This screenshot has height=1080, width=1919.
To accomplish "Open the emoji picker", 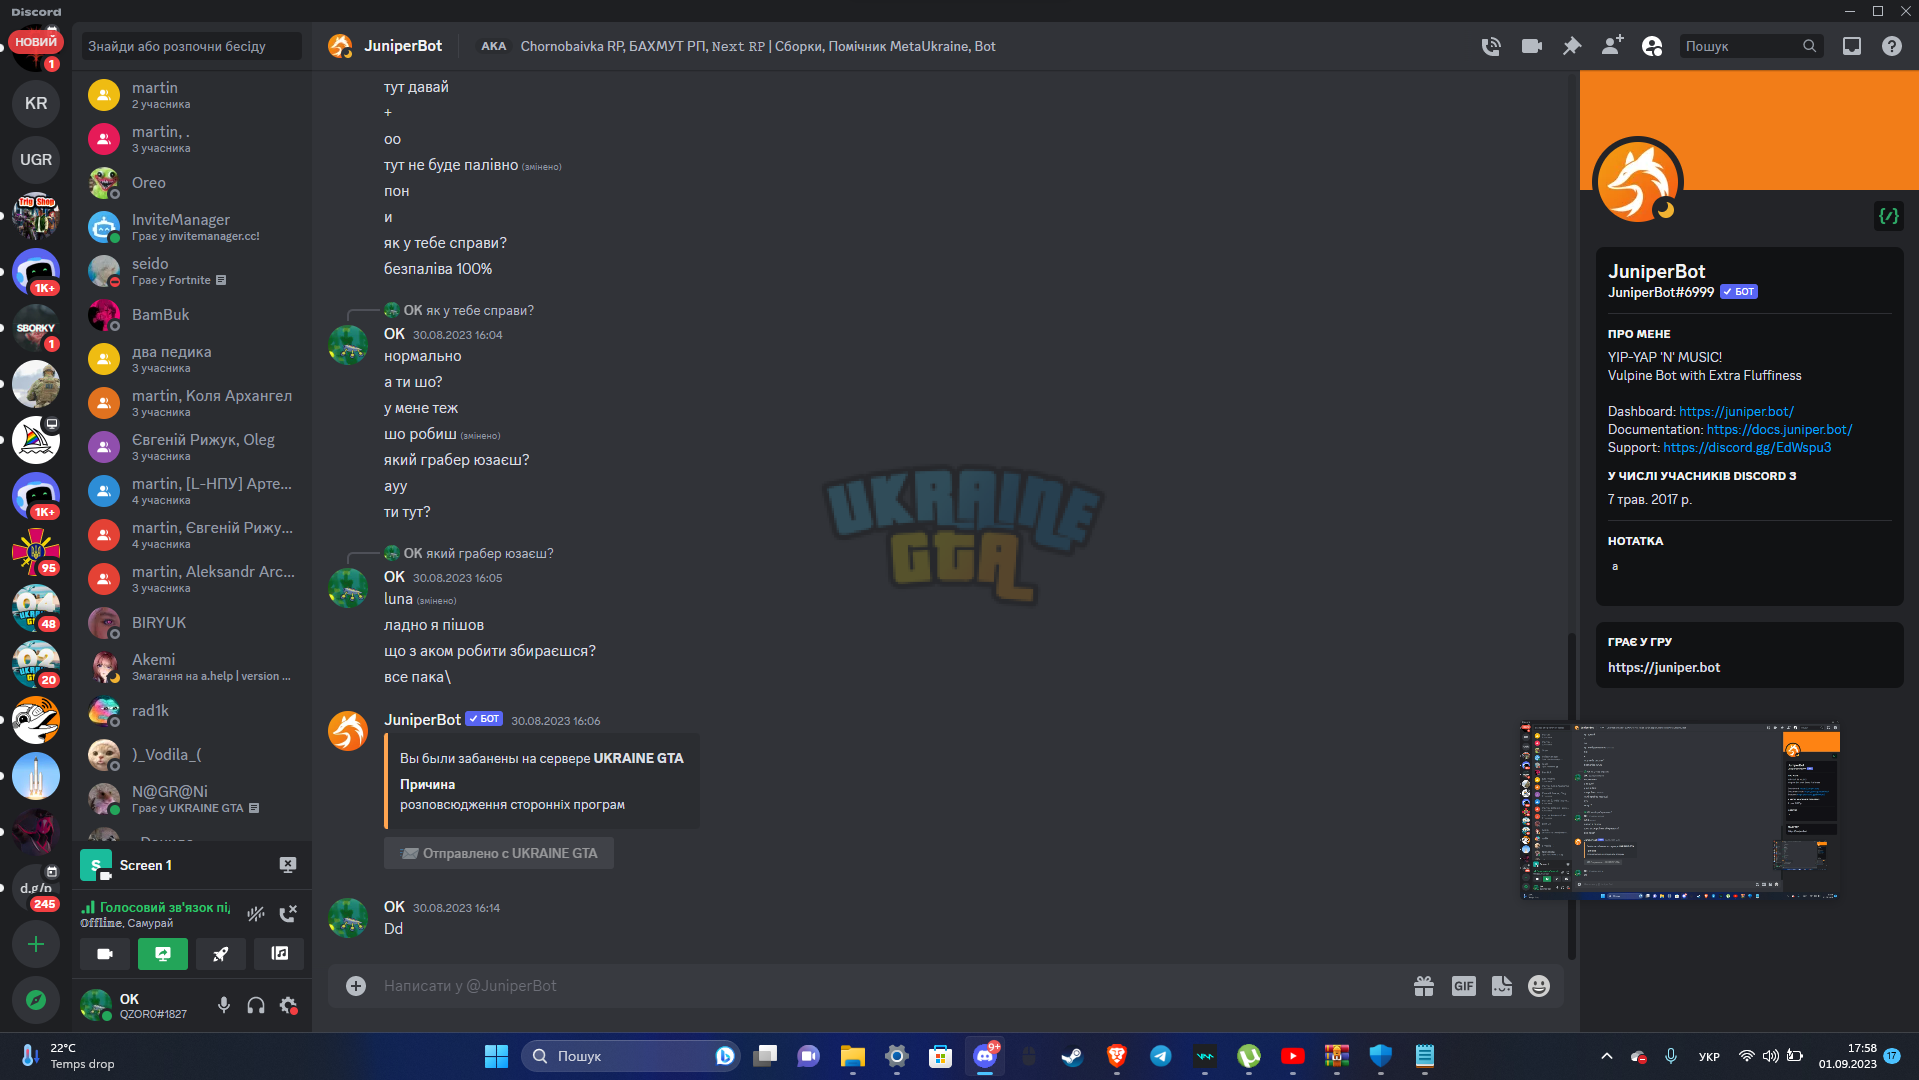I will 1539,986.
